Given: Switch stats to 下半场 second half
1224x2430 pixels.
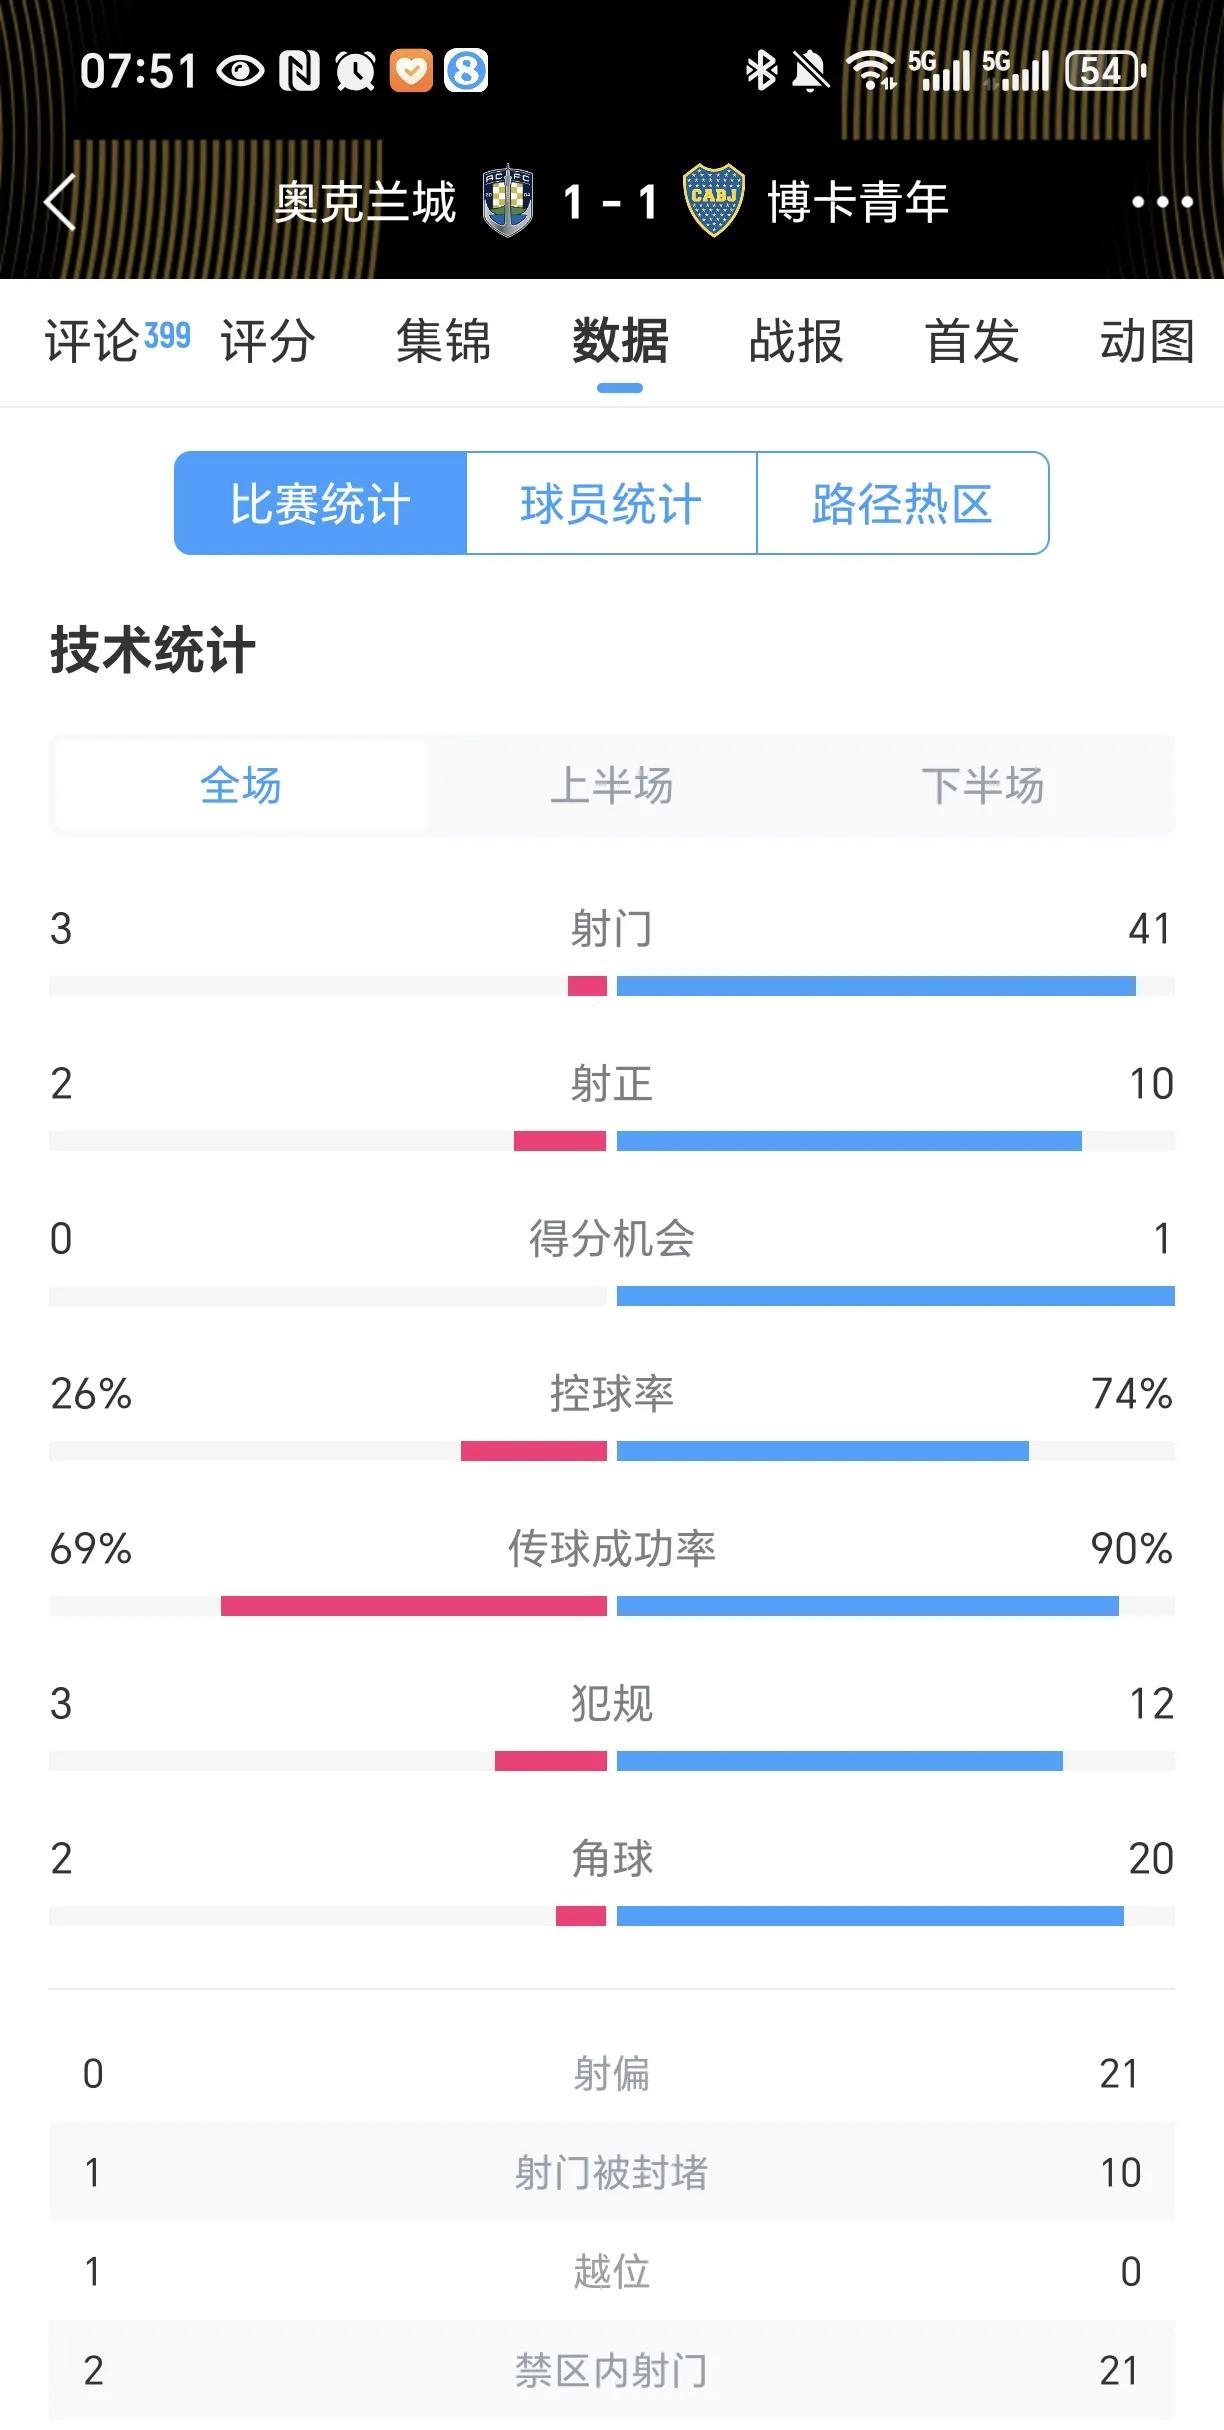Looking at the screenshot, I should (x=982, y=786).
